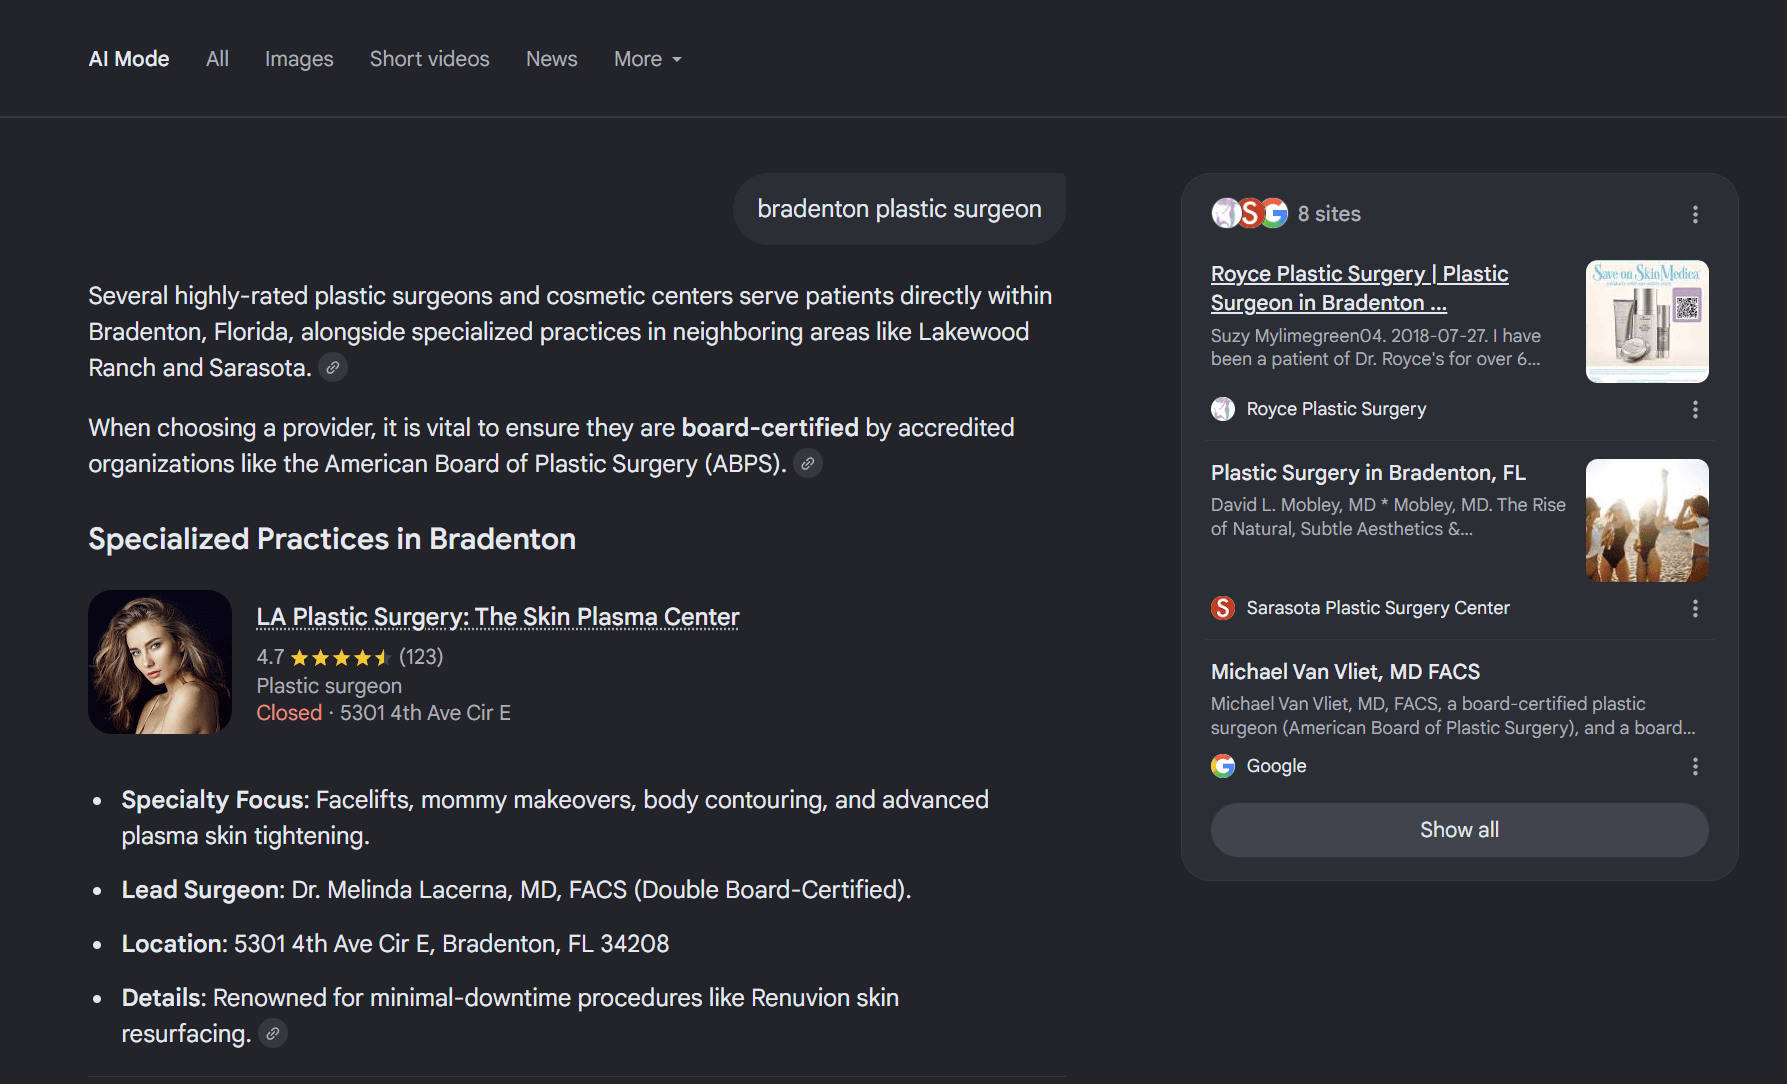Screen dimensions: 1787x1084
Task: Open the 8 sites panel options menu
Action: (1695, 214)
